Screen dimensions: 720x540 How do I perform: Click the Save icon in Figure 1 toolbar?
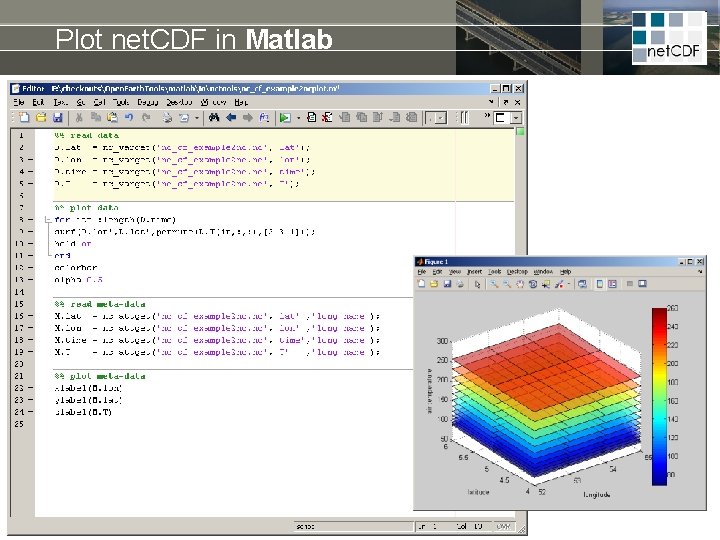pyautogui.click(x=447, y=284)
